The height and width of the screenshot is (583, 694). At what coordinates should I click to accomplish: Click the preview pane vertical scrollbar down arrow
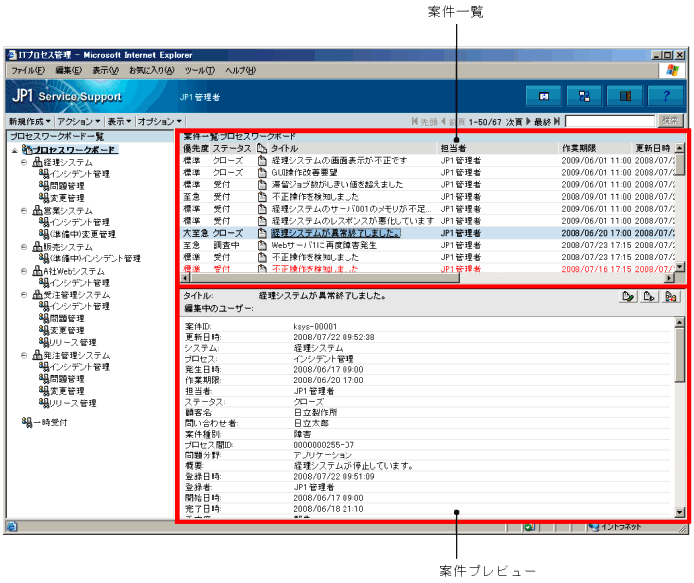point(679,513)
